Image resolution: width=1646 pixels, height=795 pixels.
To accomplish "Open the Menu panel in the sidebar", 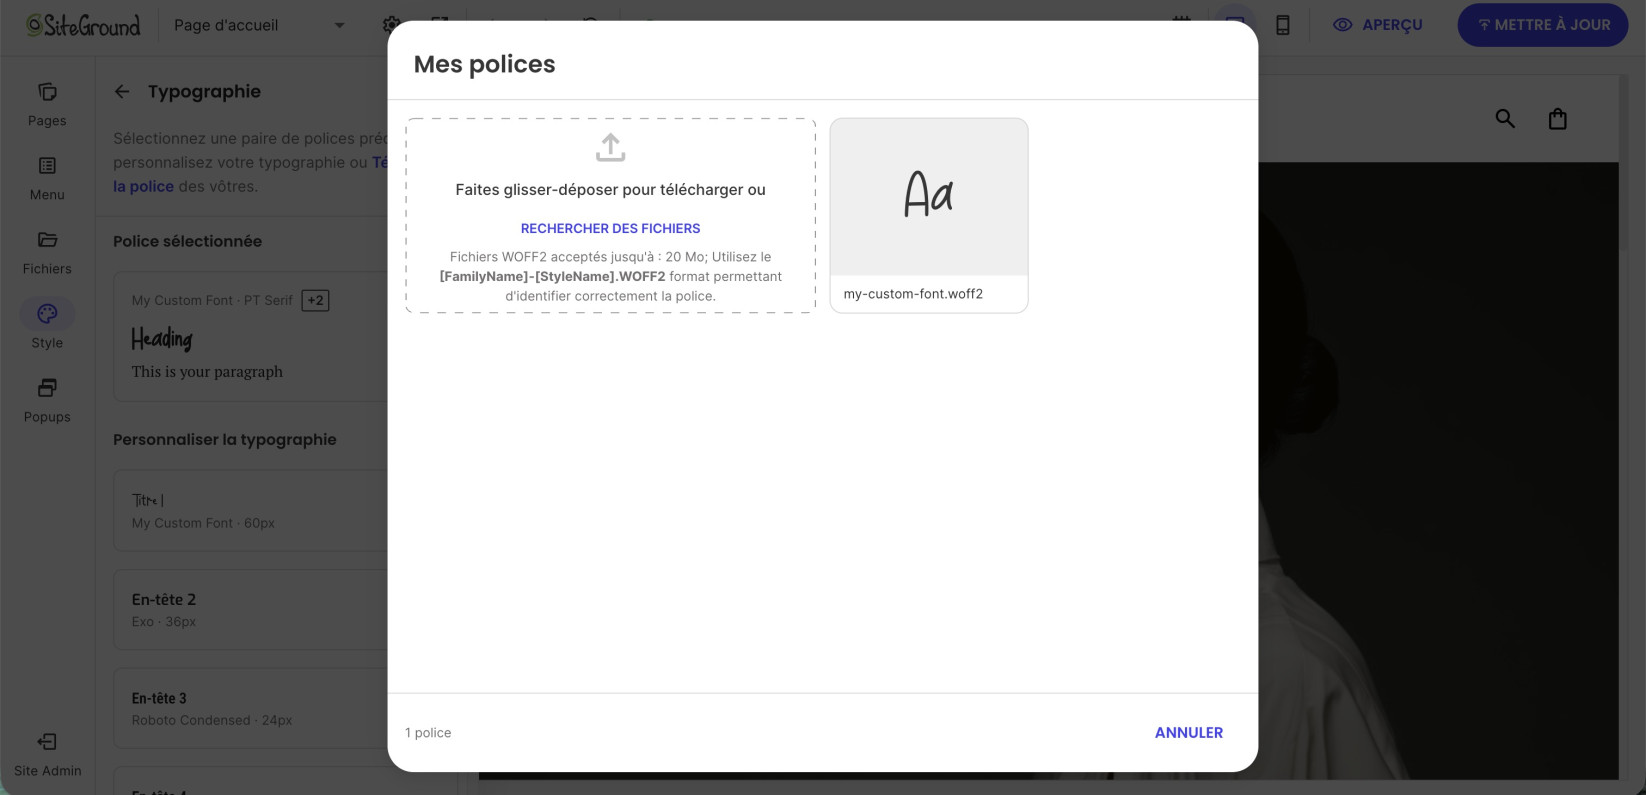I will click(x=47, y=179).
